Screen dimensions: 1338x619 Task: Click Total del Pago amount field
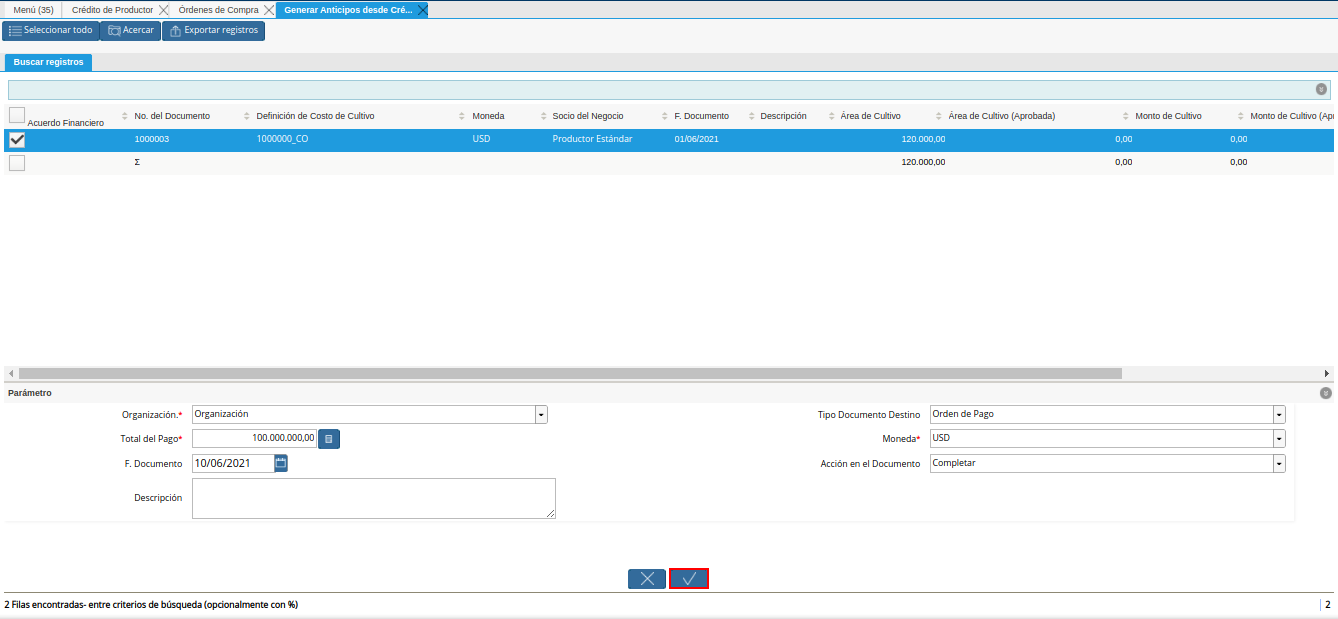[254, 438]
